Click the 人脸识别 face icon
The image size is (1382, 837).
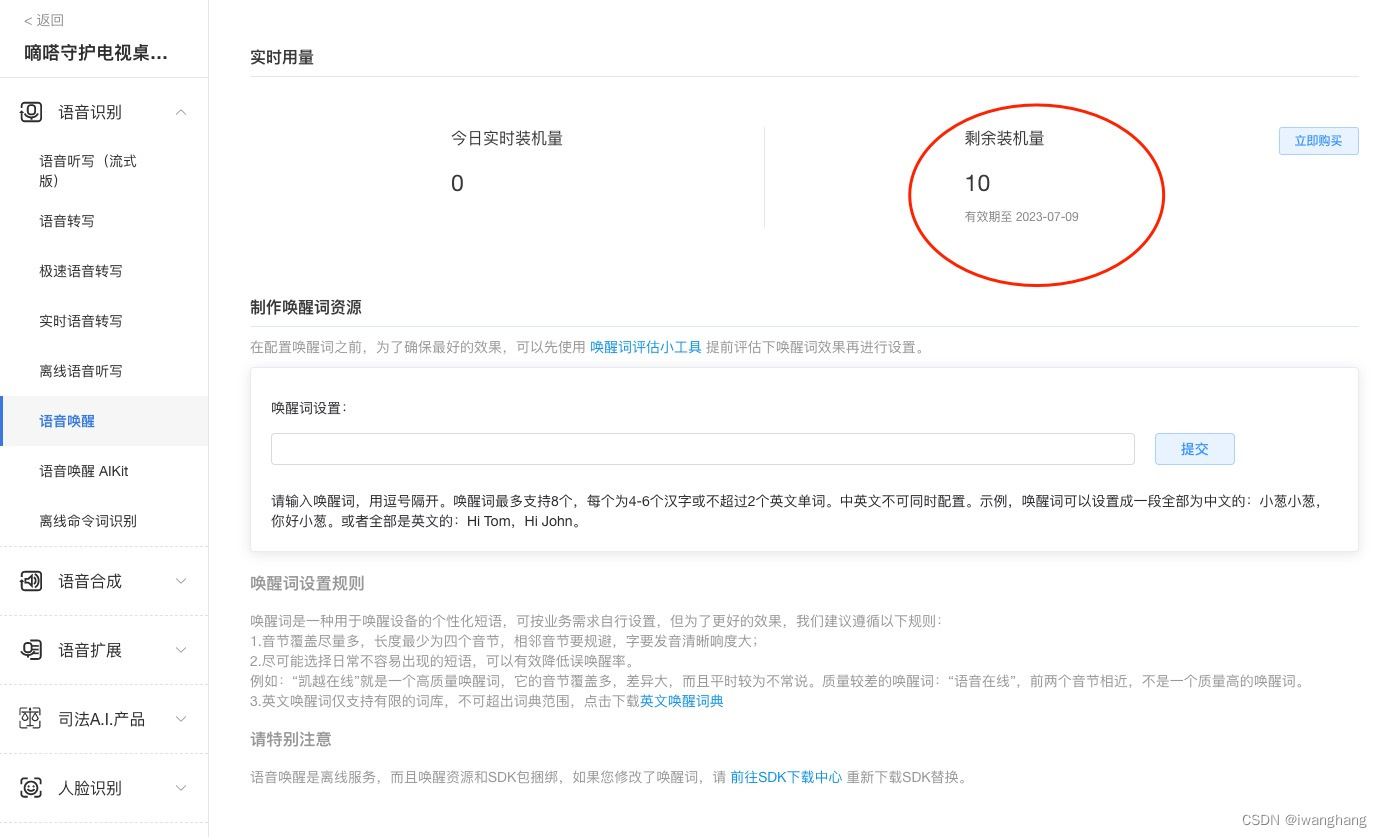pyautogui.click(x=31, y=788)
